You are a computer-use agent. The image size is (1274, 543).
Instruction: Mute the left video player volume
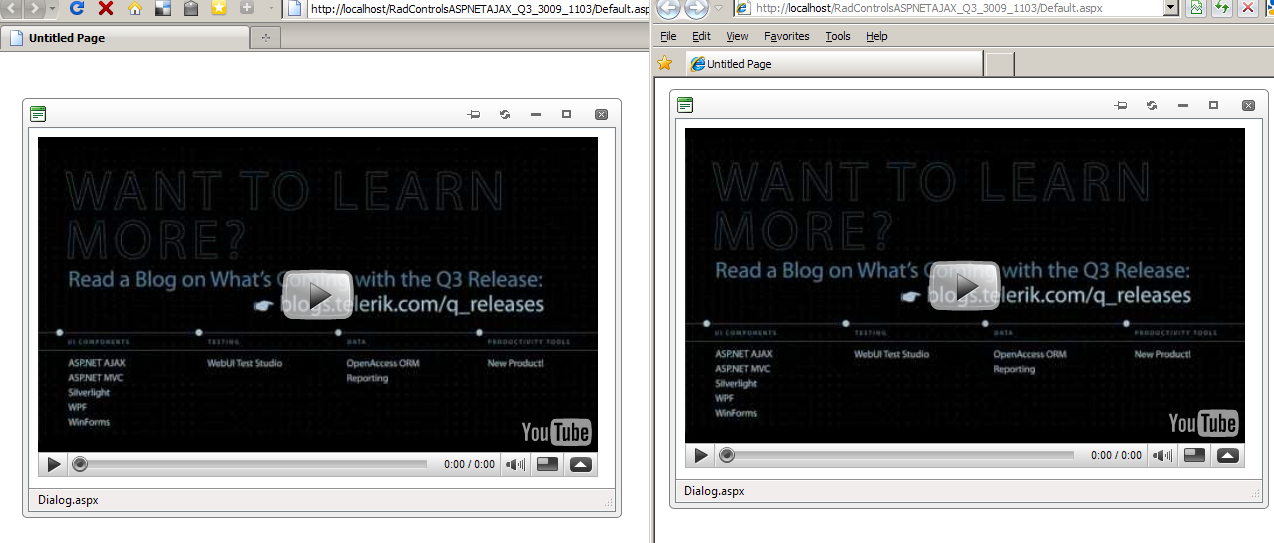515,464
